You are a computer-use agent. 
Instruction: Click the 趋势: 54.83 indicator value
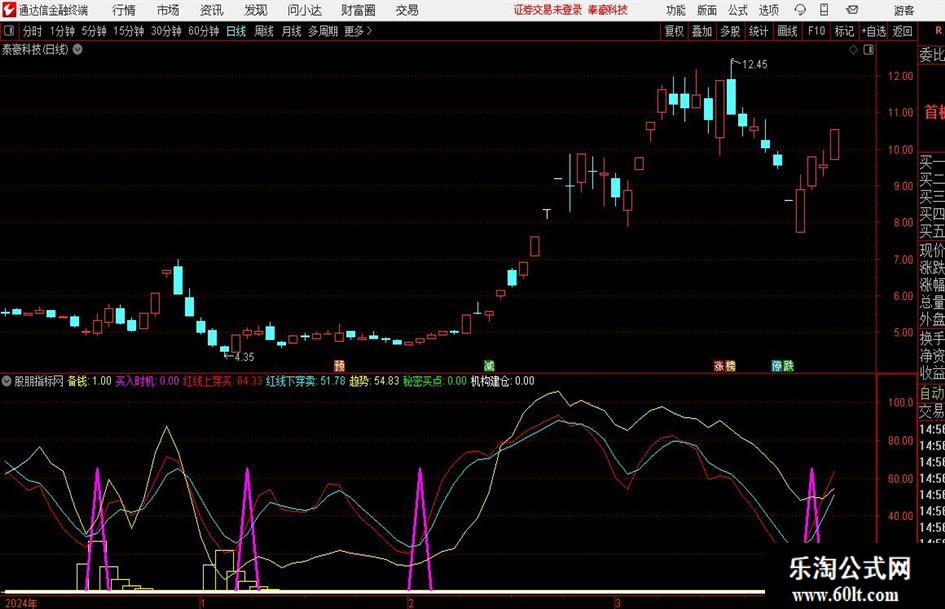[x=374, y=381]
